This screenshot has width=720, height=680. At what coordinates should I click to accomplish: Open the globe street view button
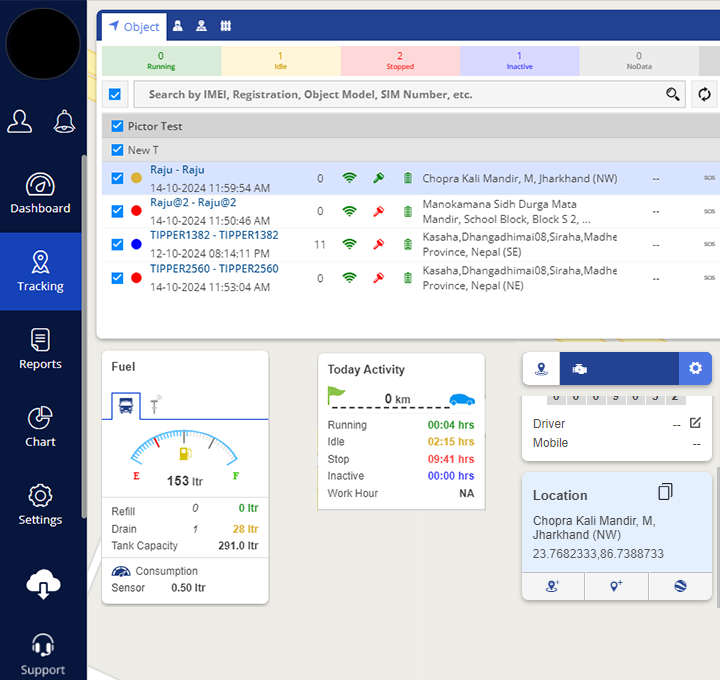tap(680, 586)
